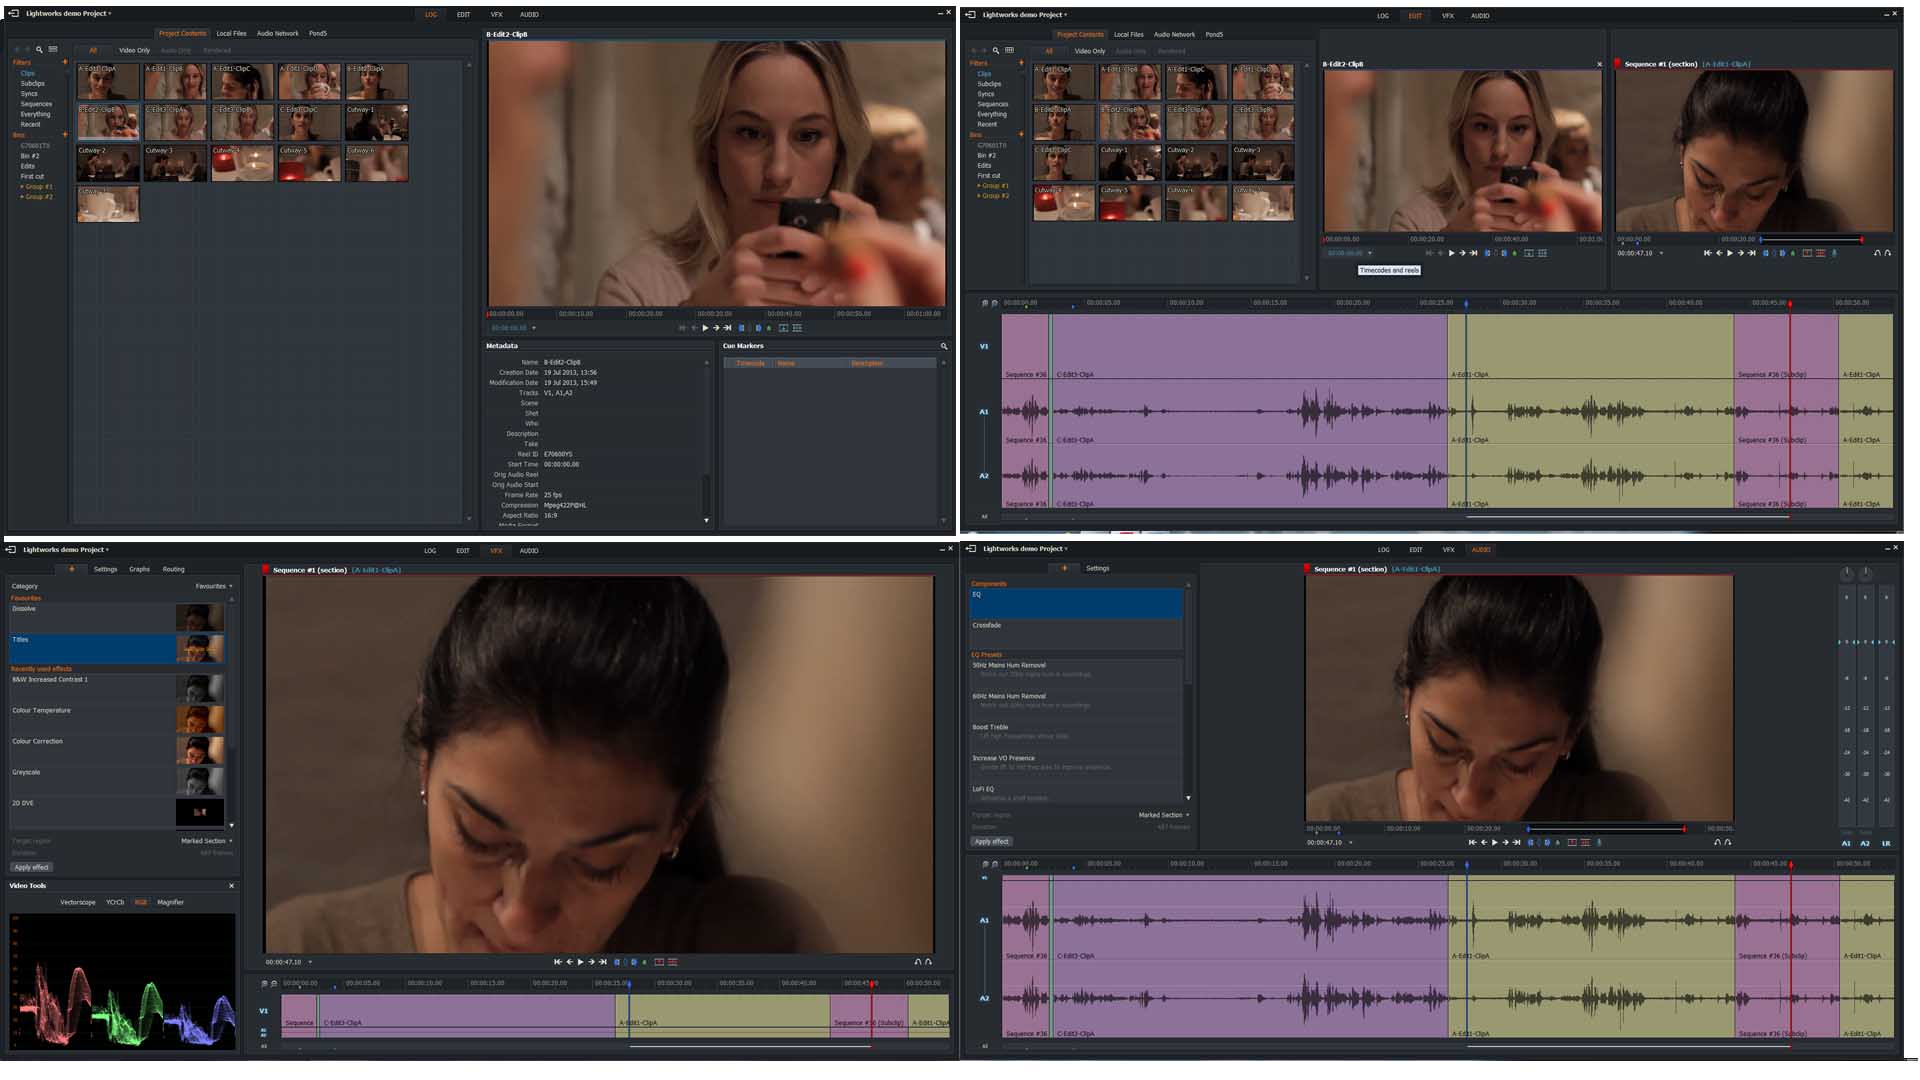Open the Routing tab in VFX window
The width and height of the screenshot is (1920, 1080).
174,569
